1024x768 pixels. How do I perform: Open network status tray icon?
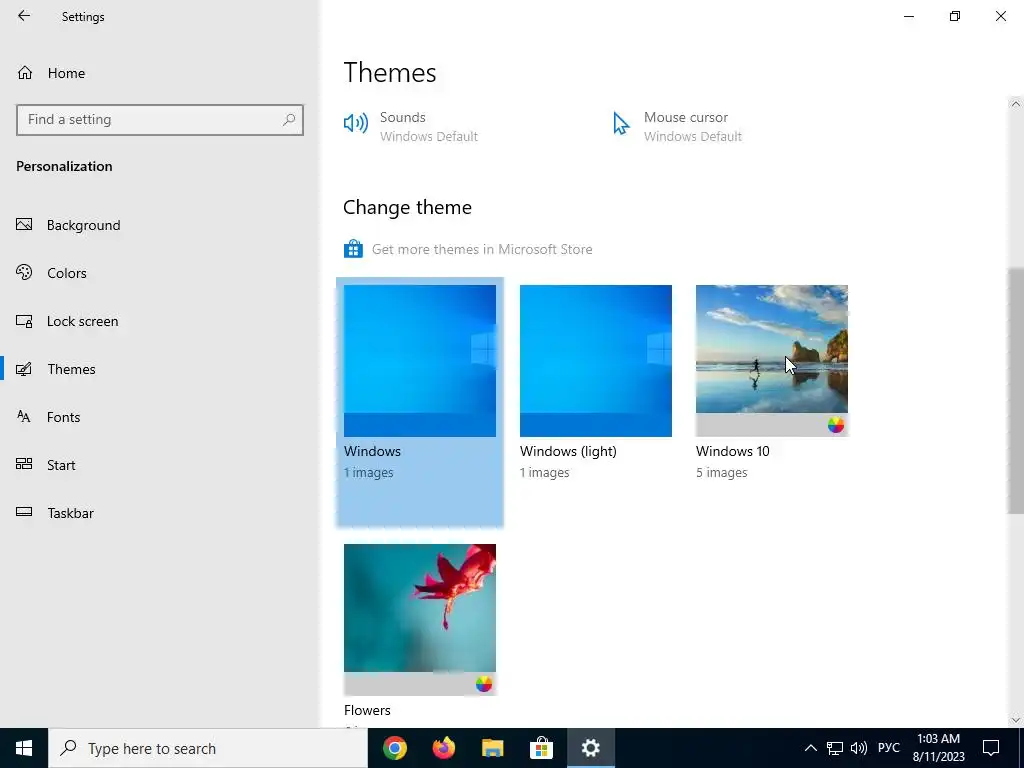(x=835, y=748)
